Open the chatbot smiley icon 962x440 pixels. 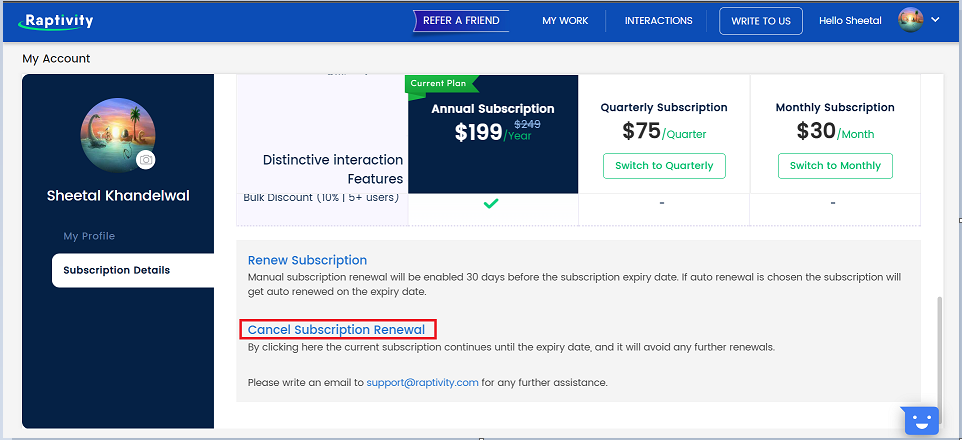tap(922, 420)
